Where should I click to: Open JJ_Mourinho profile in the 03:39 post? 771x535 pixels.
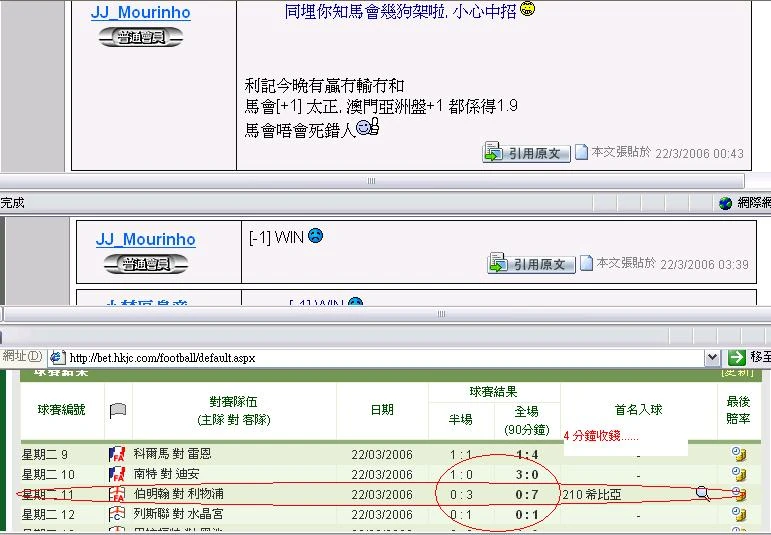click(146, 239)
